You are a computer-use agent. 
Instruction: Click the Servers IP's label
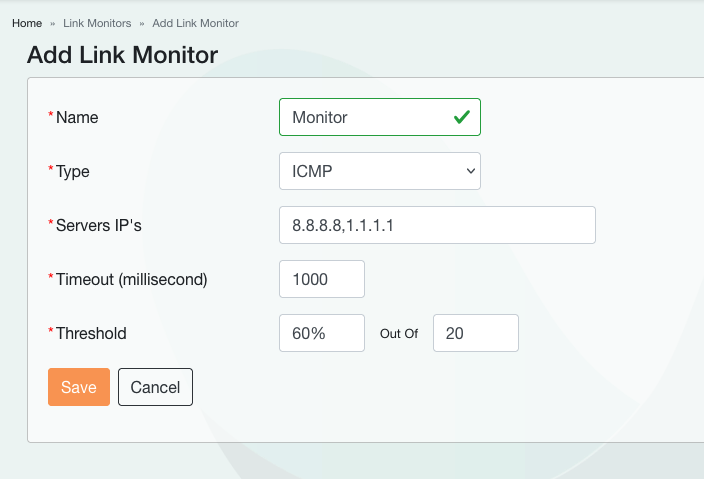pos(98,225)
